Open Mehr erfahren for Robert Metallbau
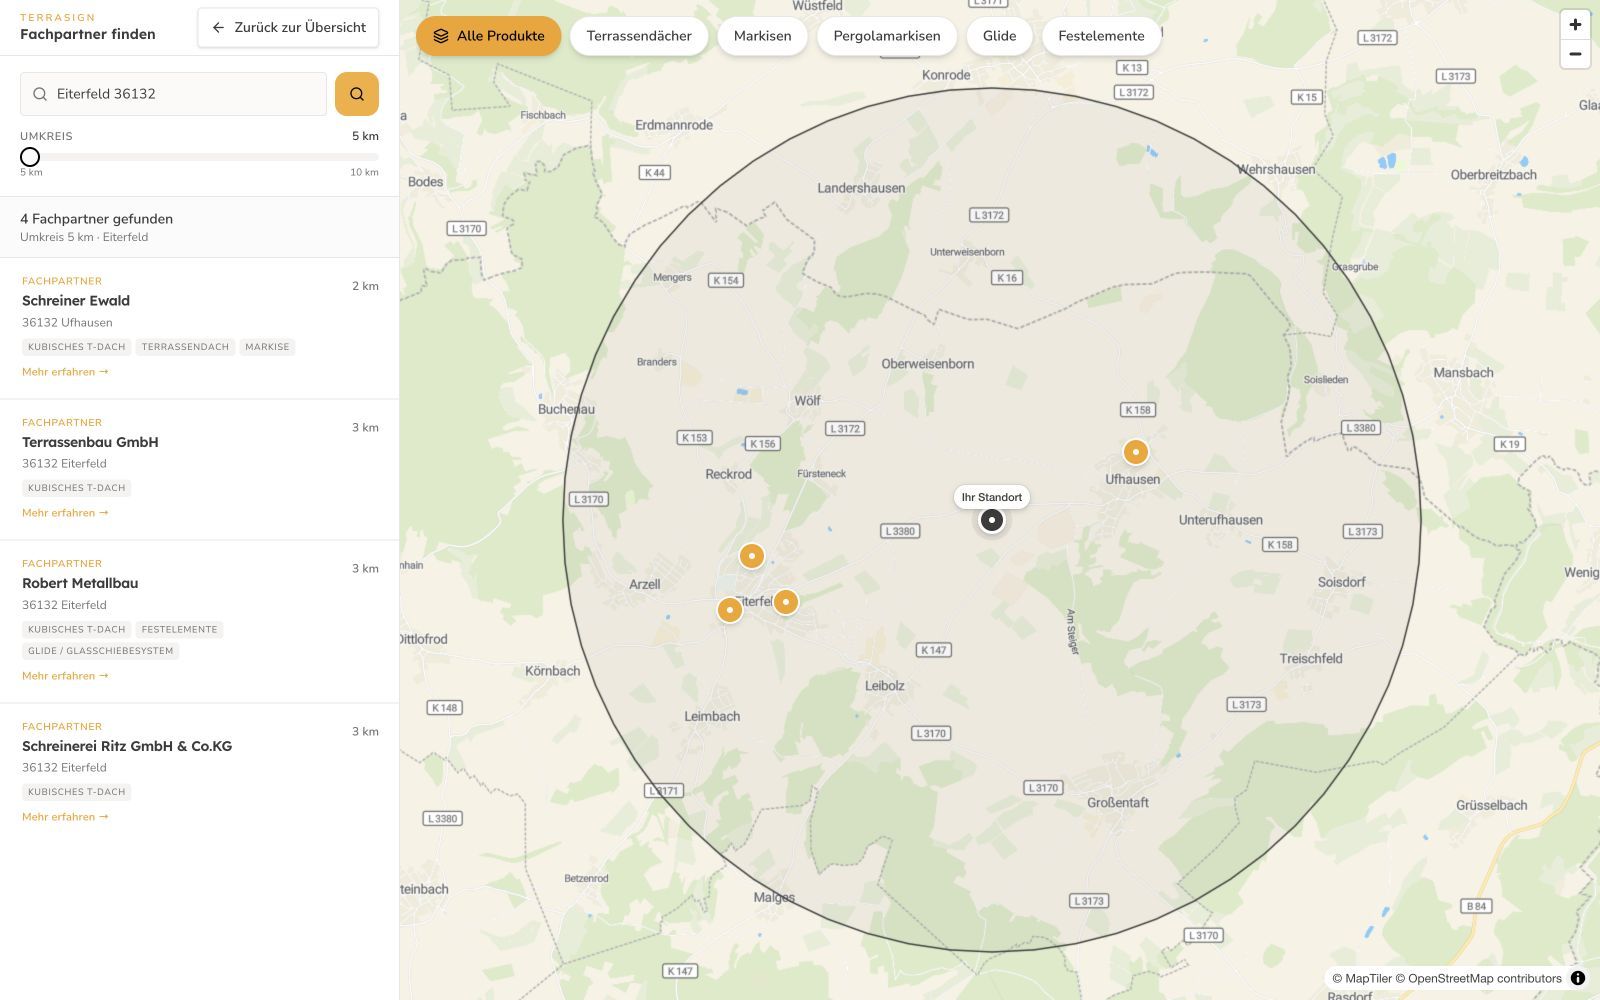The image size is (1600, 1000). coord(65,676)
